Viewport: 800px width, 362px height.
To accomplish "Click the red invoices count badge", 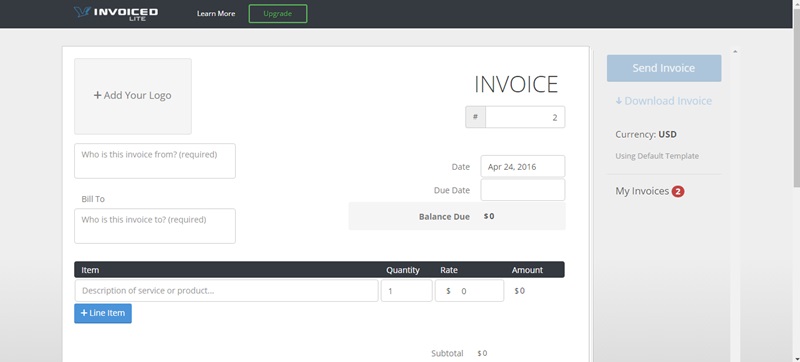I will point(678,192).
